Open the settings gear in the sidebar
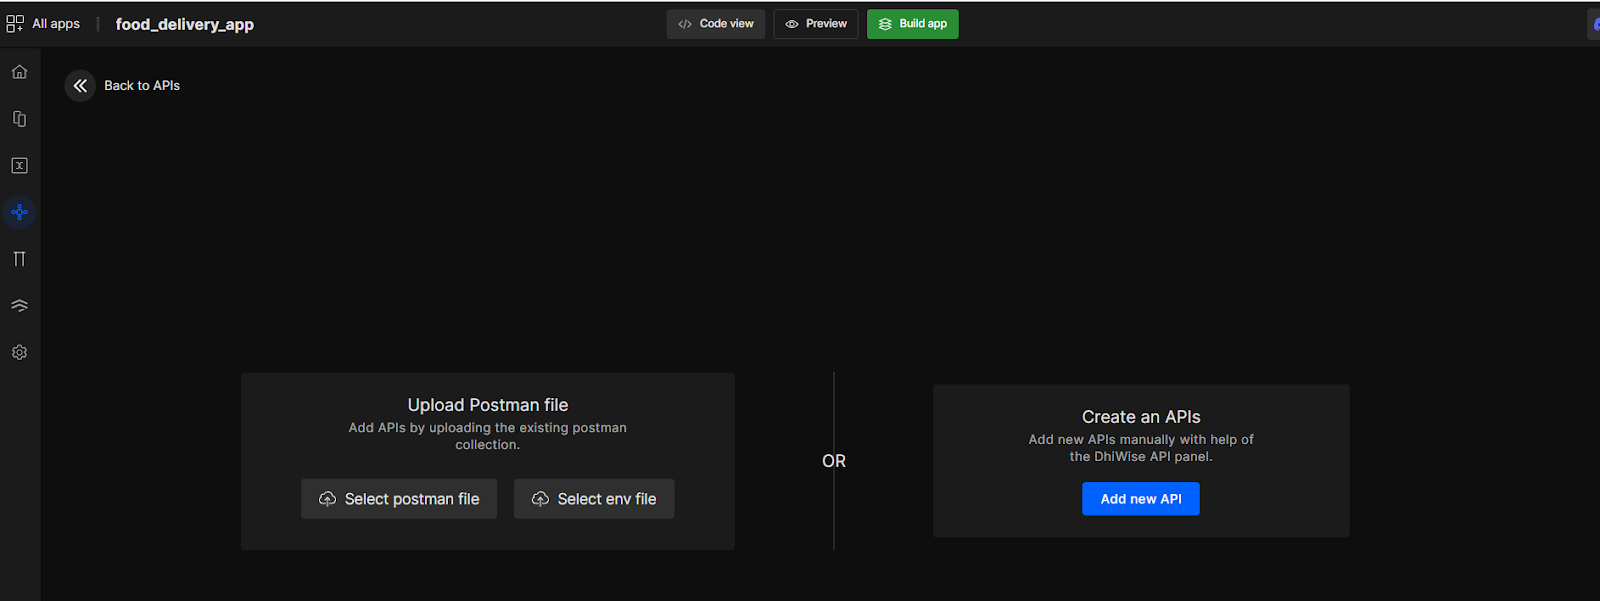The image size is (1600, 601). click(19, 353)
